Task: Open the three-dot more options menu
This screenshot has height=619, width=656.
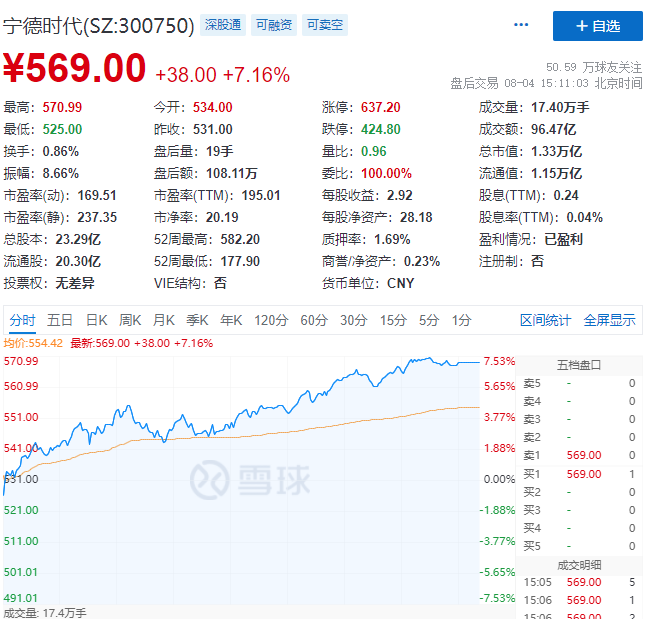Action: point(521,25)
